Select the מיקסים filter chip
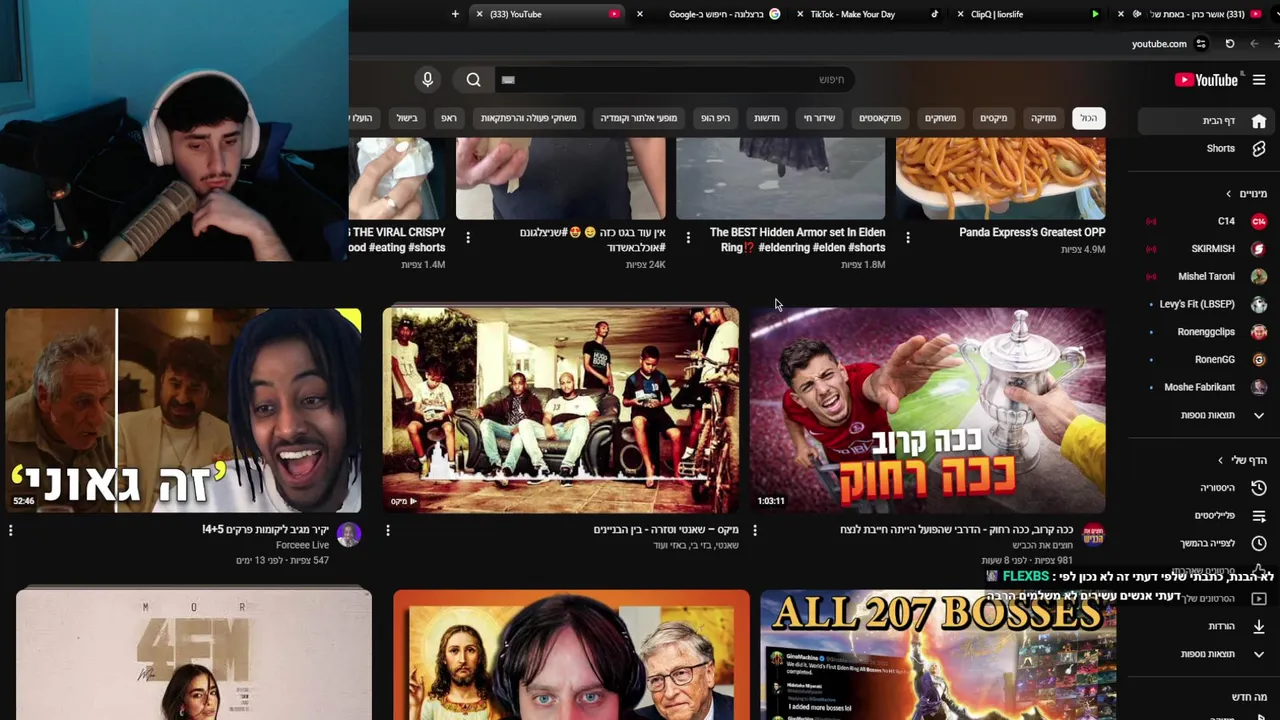Viewport: 1280px width, 720px height. 994,118
